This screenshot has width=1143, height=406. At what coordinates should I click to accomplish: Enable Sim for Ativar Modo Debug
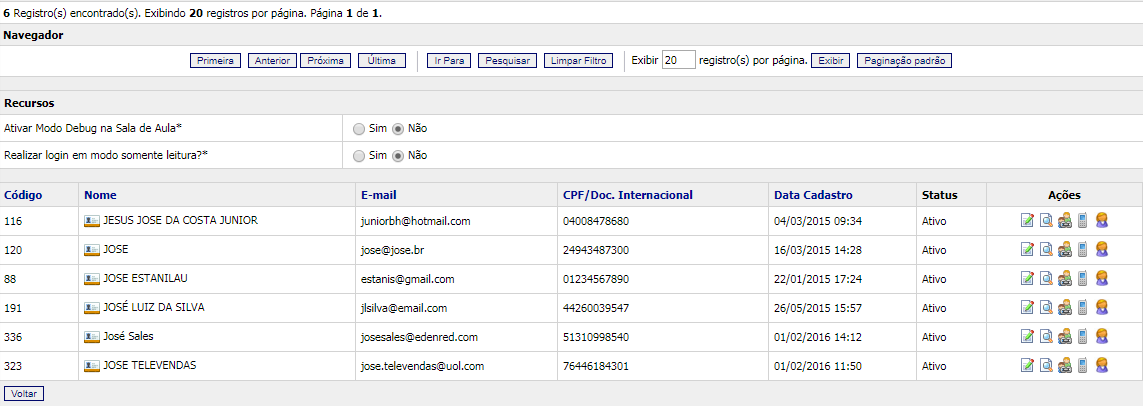pyautogui.click(x=358, y=128)
